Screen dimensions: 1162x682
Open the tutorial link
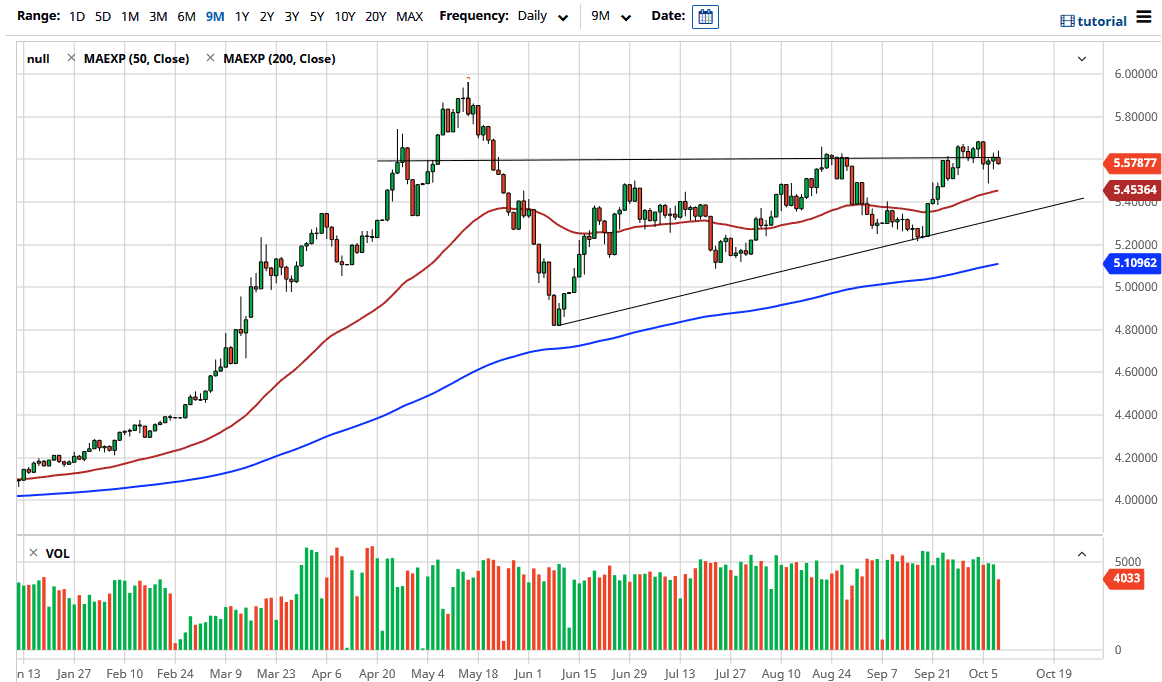coord(1102,21)
